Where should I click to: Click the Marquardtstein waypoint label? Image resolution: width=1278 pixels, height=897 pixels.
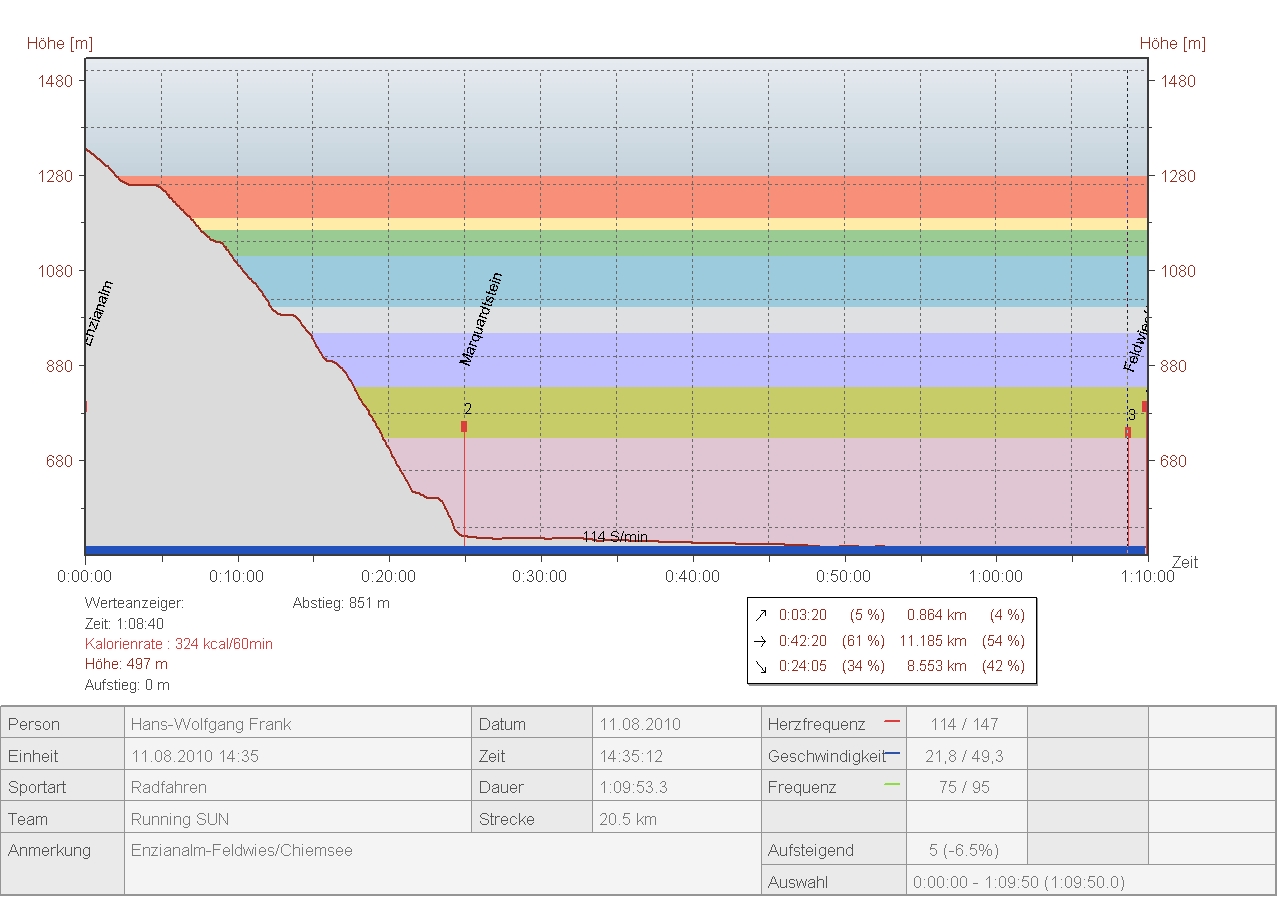point(481,319)
